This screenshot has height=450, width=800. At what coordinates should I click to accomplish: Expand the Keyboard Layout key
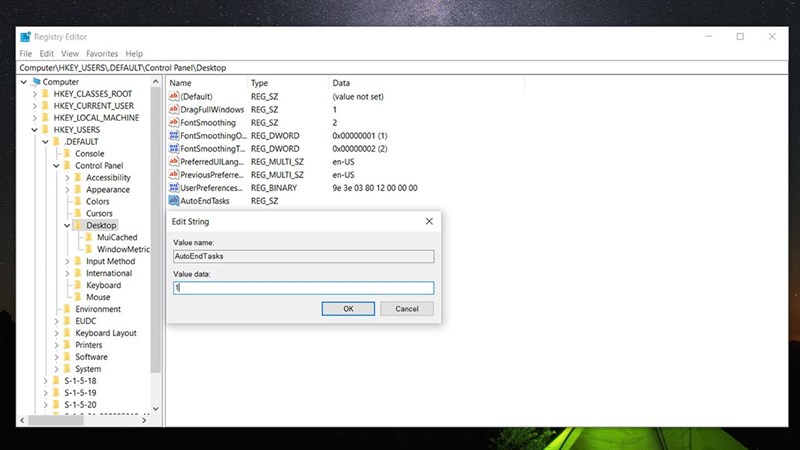[56, 333]
